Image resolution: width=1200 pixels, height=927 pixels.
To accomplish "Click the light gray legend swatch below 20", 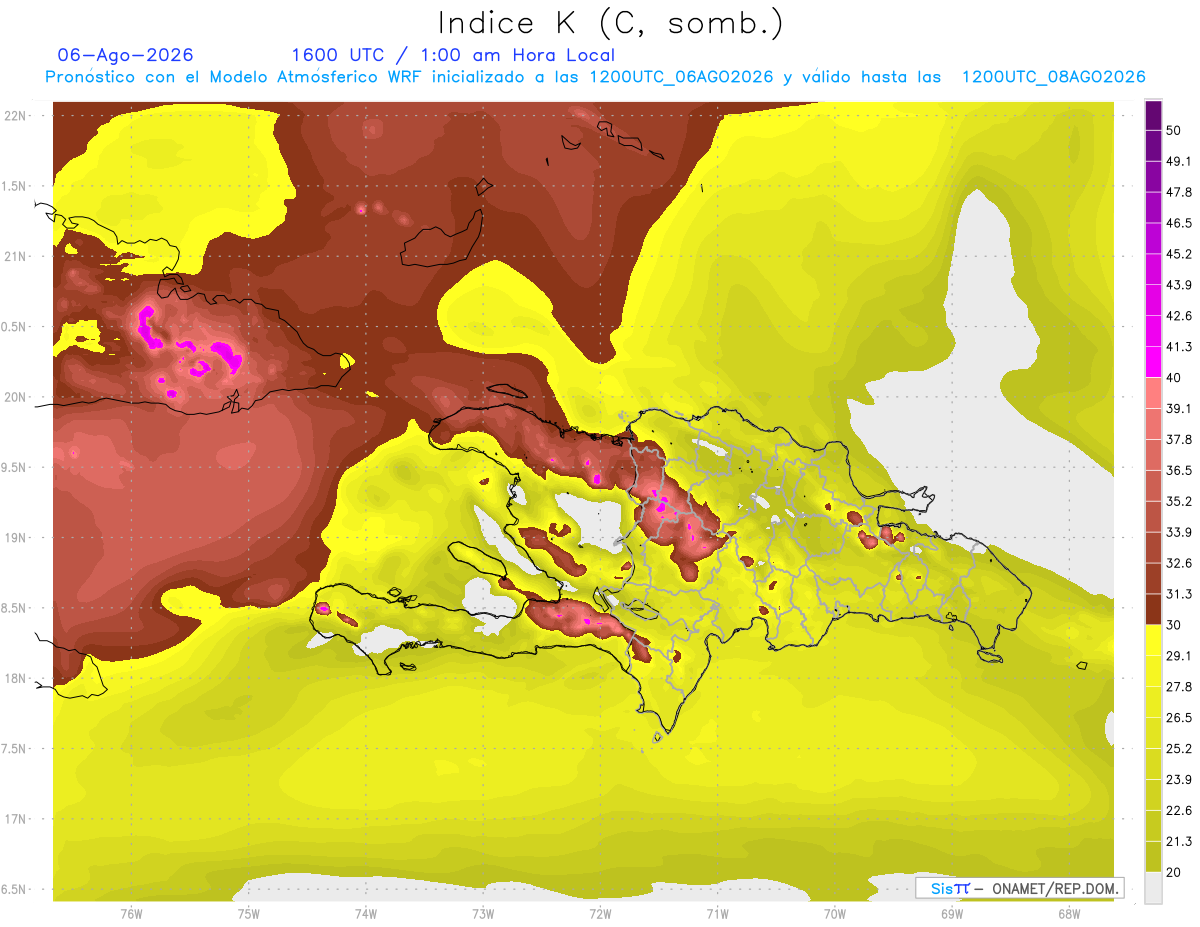I will (x=1153, y=887).
